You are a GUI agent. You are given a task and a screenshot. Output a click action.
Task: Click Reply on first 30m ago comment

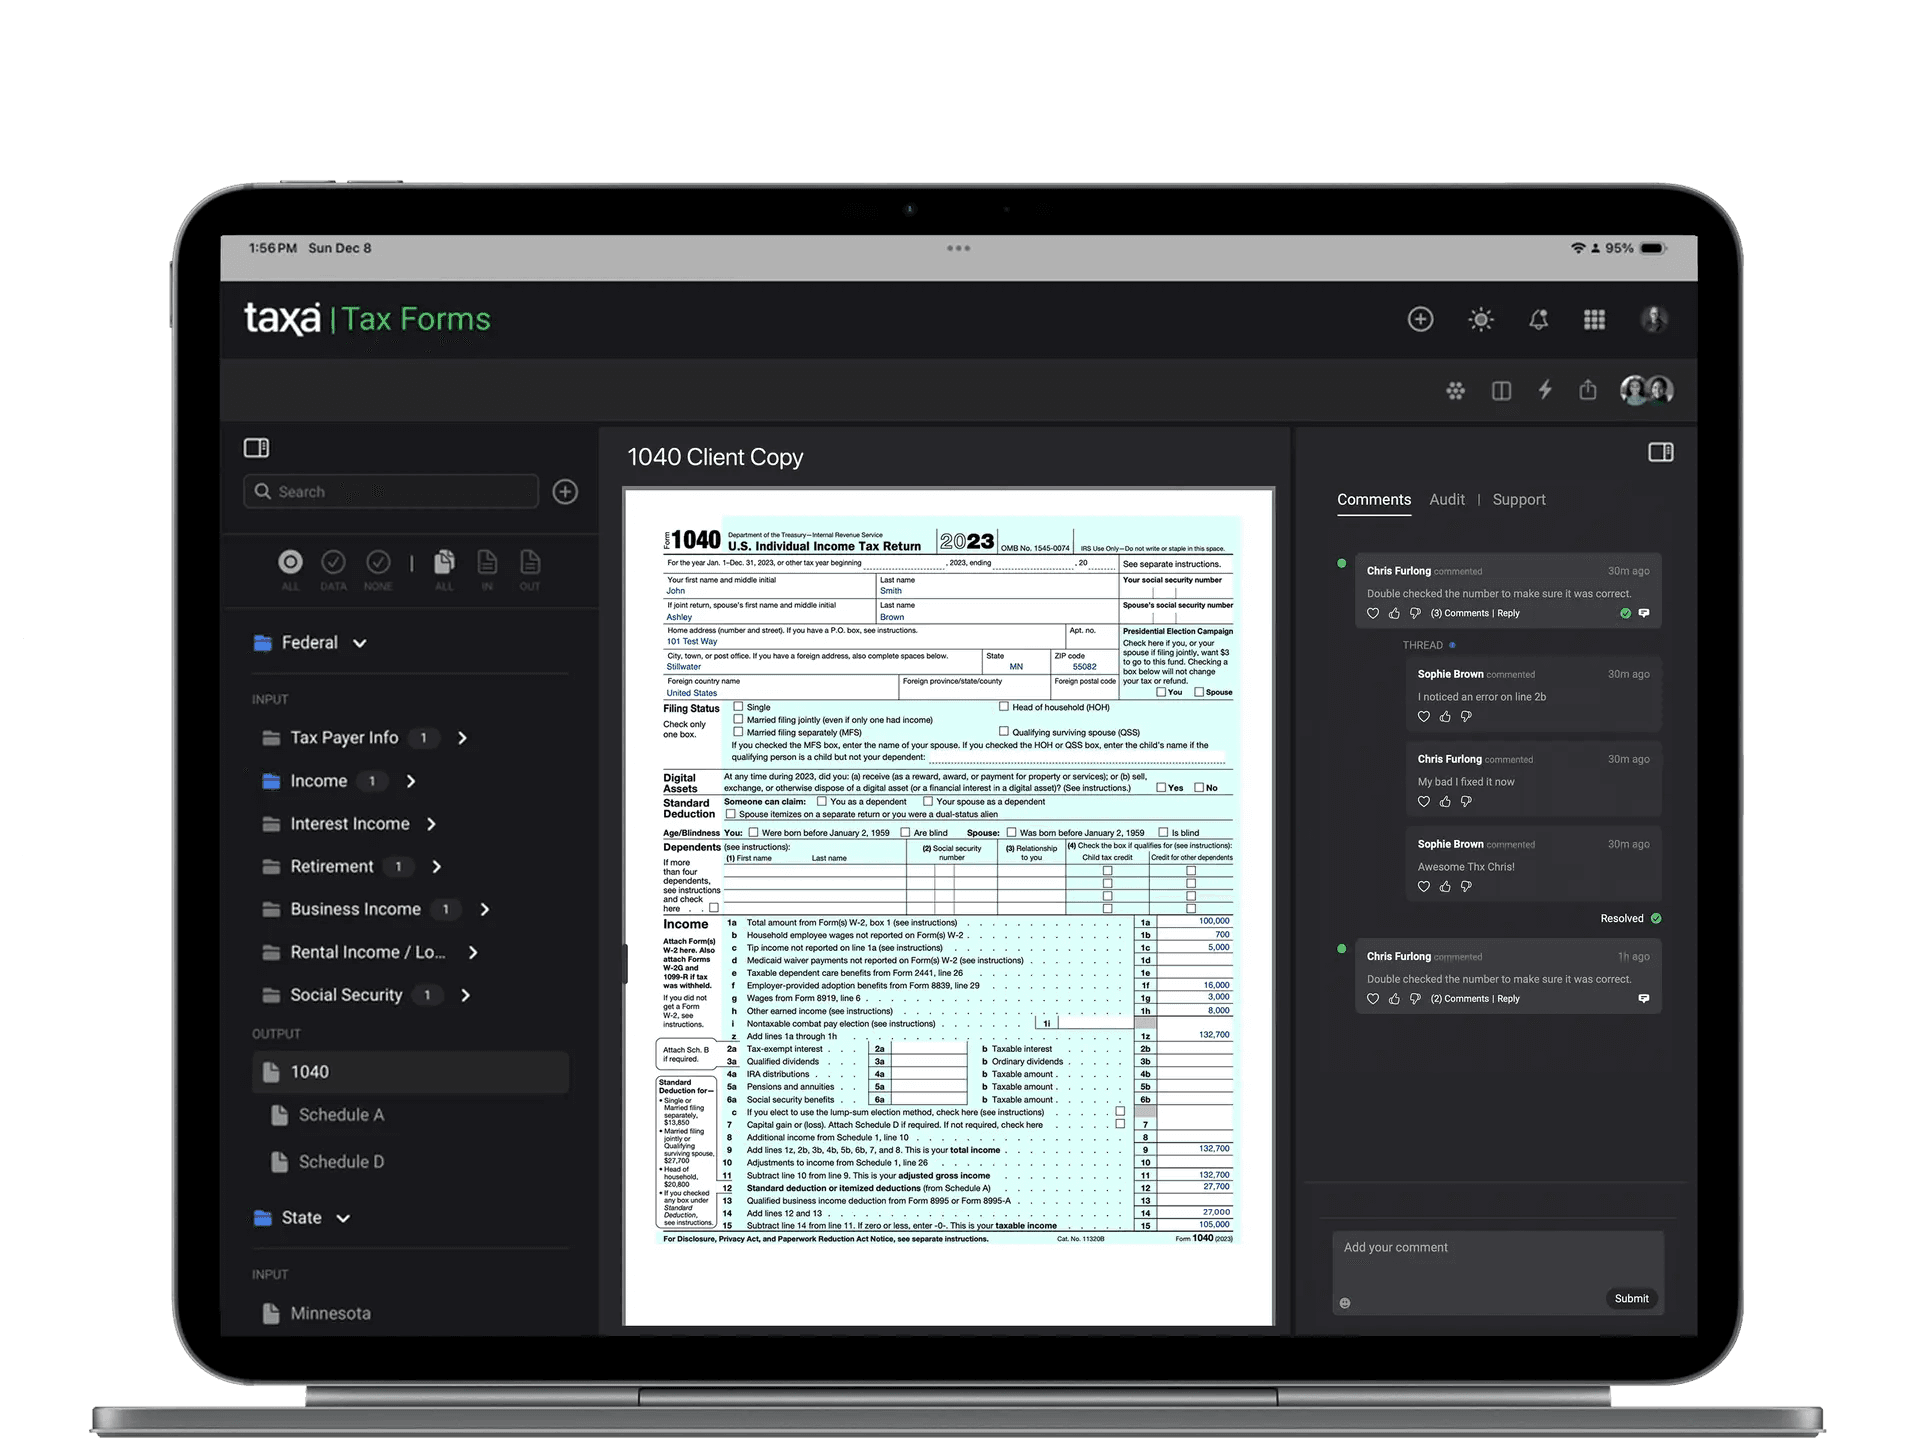[x=1508, y=613]
